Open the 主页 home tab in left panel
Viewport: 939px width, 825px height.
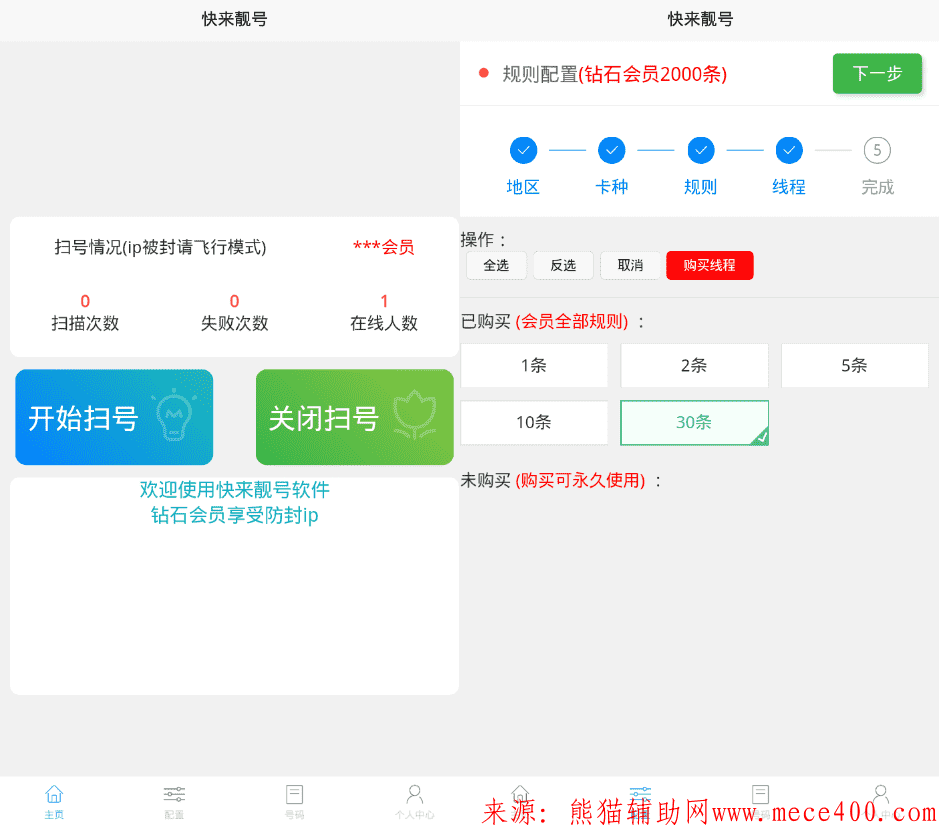point(54,801)
